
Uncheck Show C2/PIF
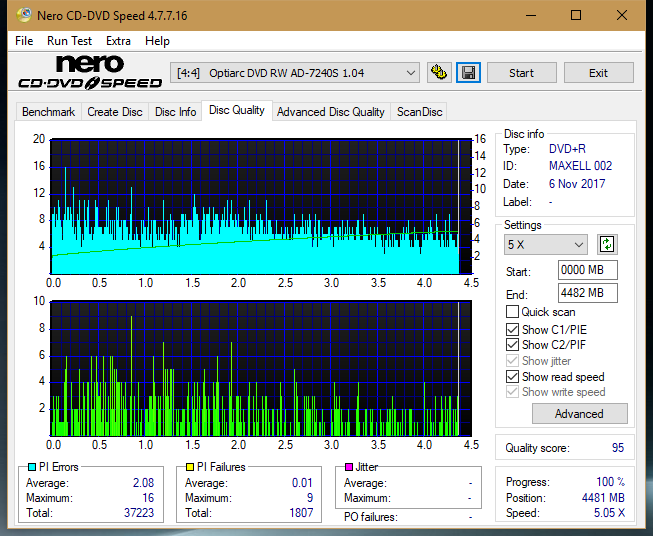pos(512,345)
